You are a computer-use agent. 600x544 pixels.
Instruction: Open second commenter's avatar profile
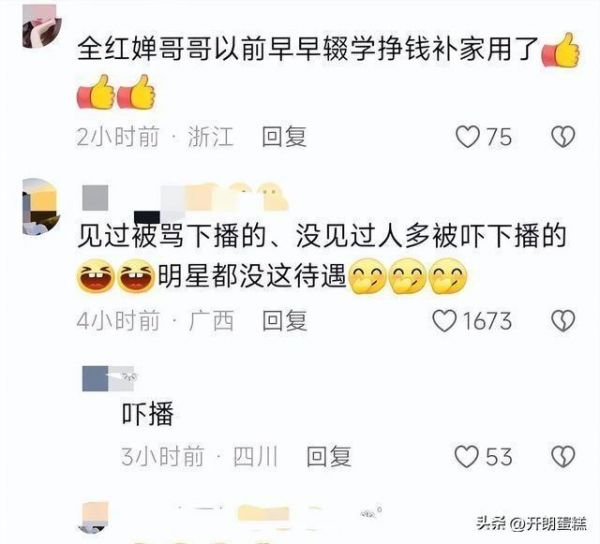pos(41,207)
